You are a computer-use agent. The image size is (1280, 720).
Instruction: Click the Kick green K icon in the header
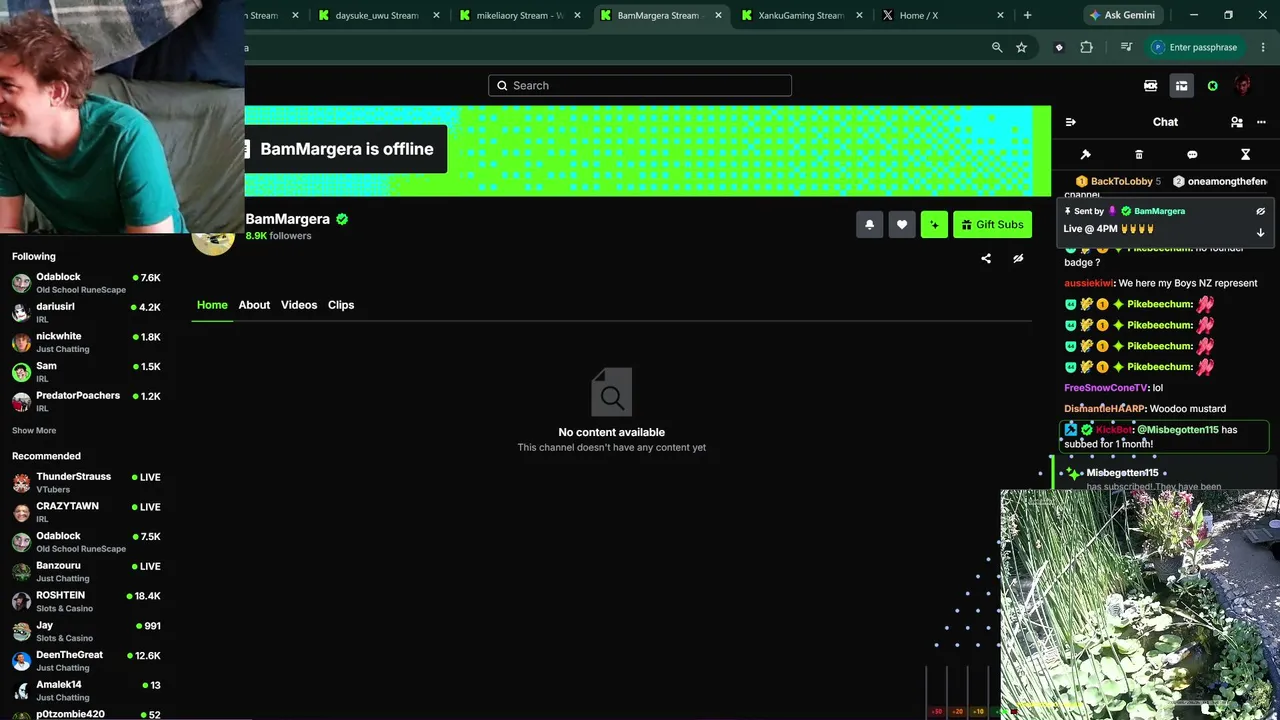(x=1213, y=86)
